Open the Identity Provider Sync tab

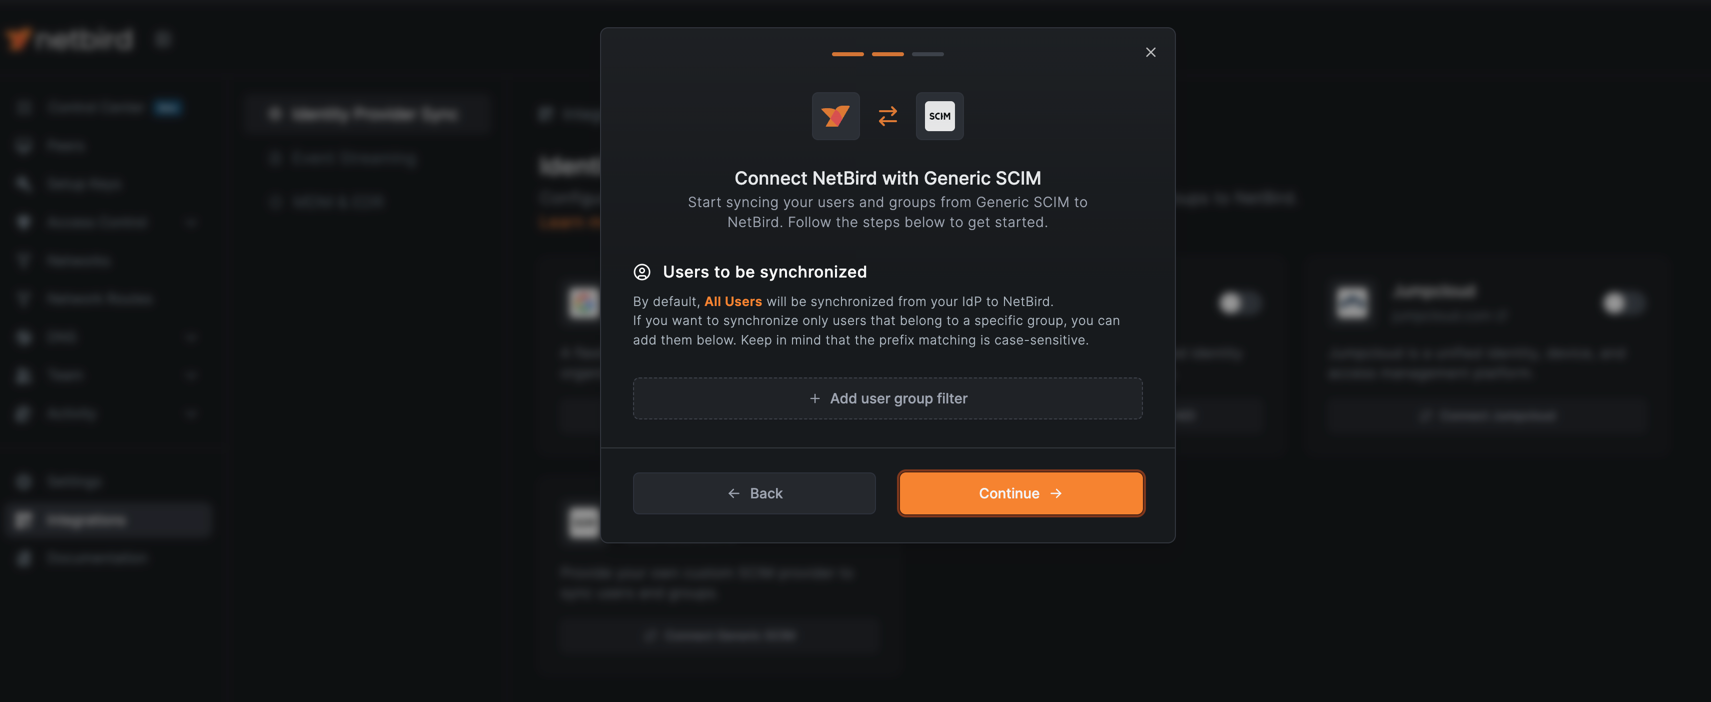click(366, 114)
